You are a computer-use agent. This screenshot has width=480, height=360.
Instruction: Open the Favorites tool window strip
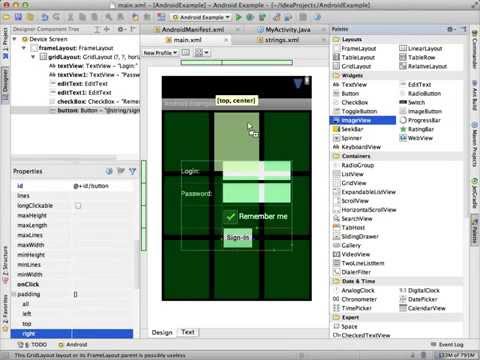click(5, 312)
